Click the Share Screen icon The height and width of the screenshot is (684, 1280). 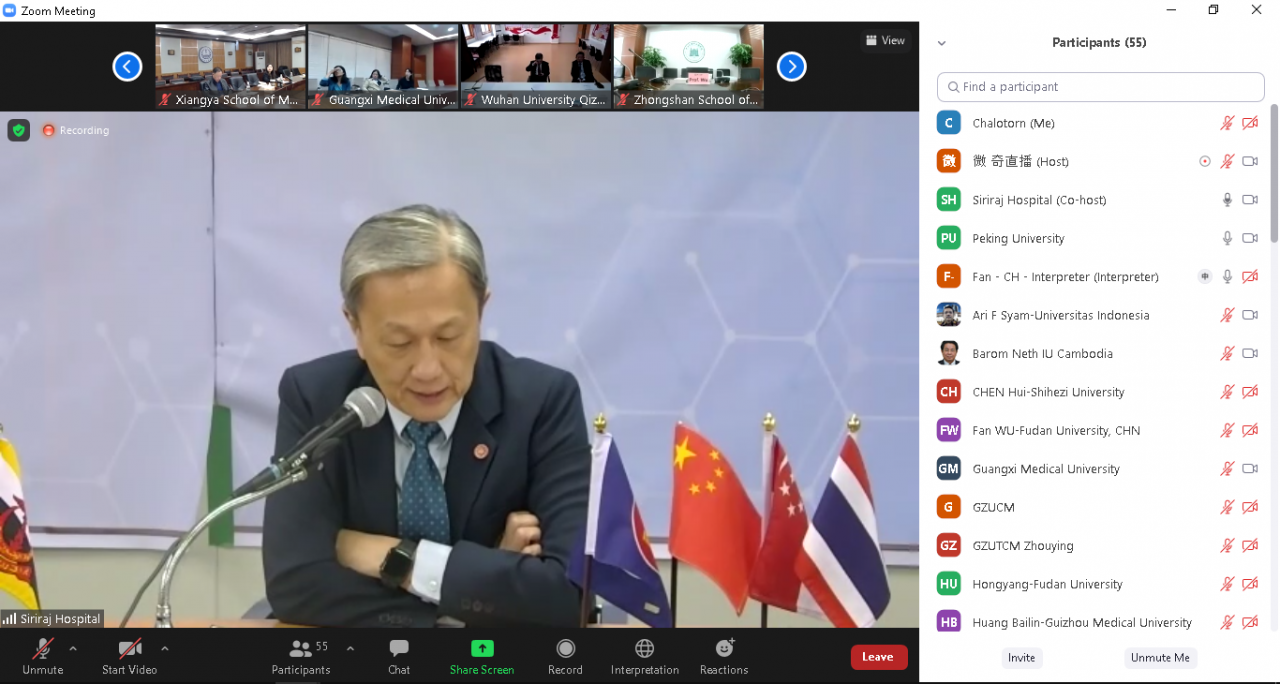(482, 649)
